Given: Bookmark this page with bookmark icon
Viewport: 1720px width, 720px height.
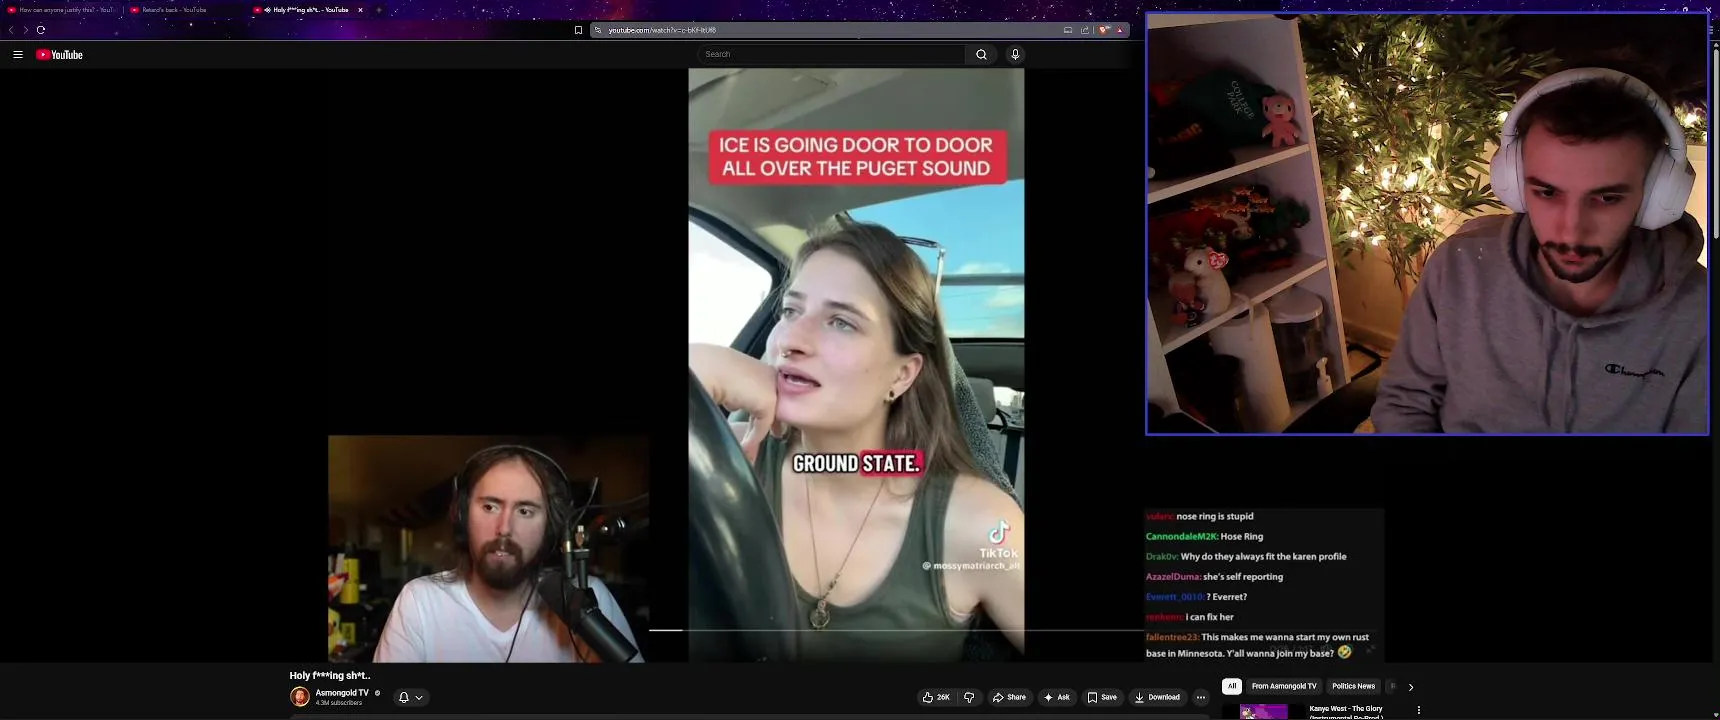Looking at the screenshot, I should click(x=578, y=30).
